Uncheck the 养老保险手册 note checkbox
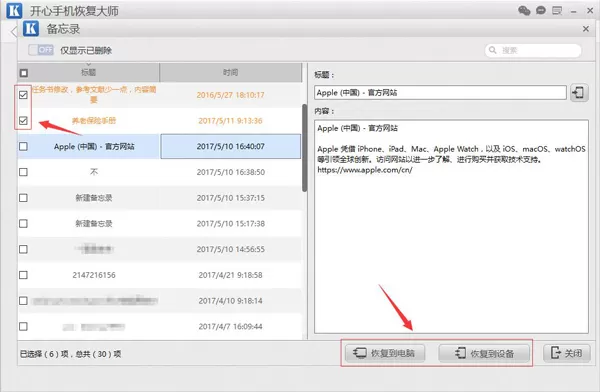600x392 pixels. click(x=23, y=121)
